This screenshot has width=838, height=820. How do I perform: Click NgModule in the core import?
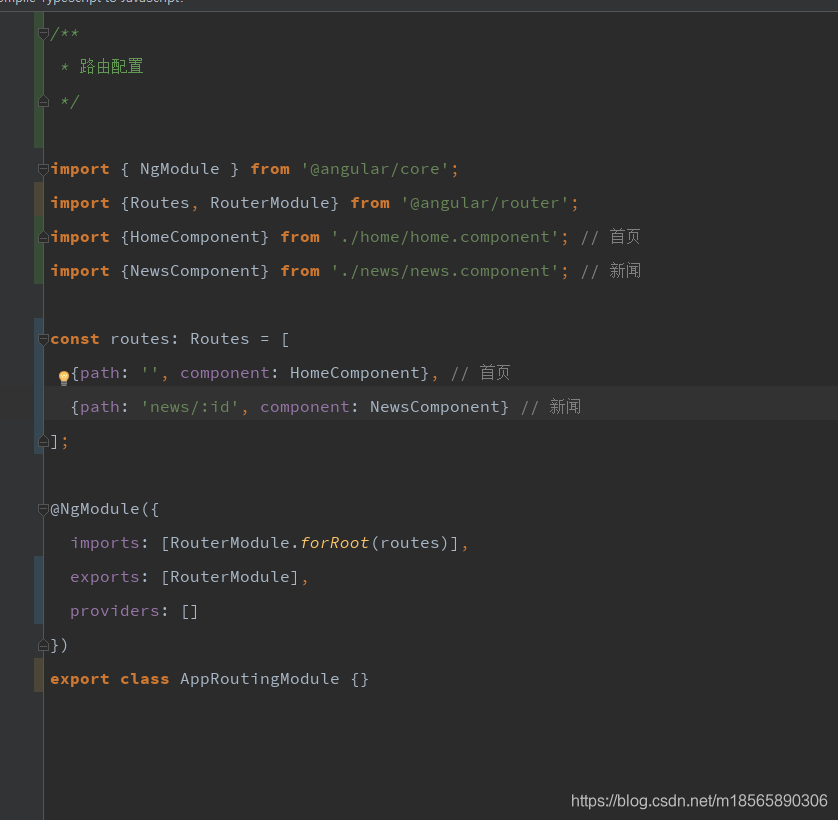[180, 169]
